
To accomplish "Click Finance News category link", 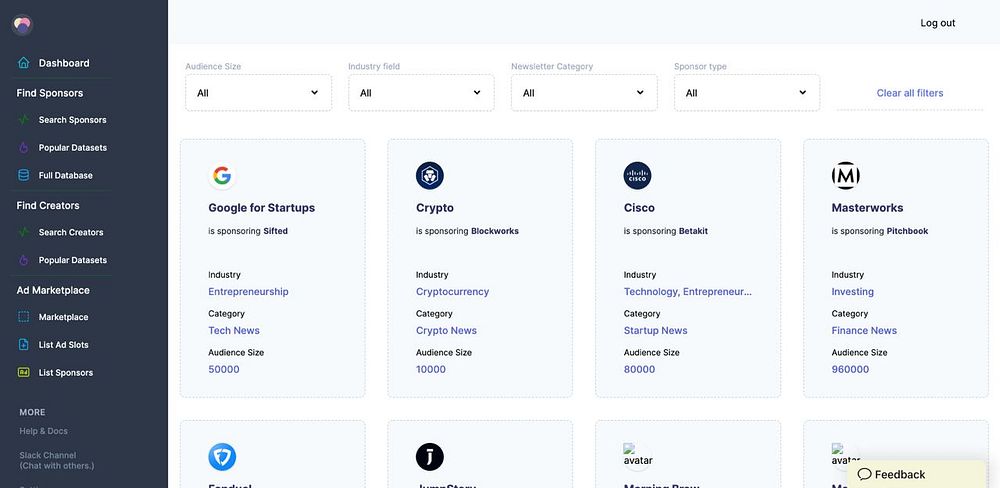I will click(864, 330).
